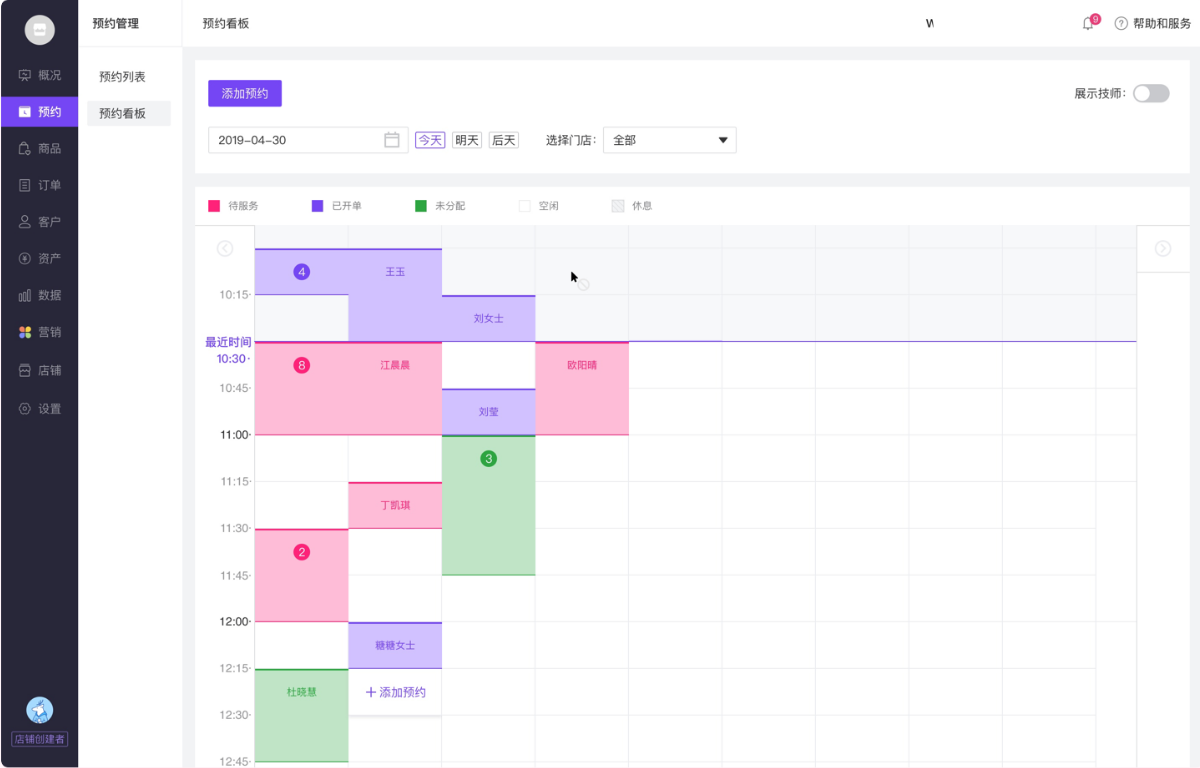Select the 明天 quick date button
Image resolution: width=1200 pixels, height=768 pixels.
[467, 140]
